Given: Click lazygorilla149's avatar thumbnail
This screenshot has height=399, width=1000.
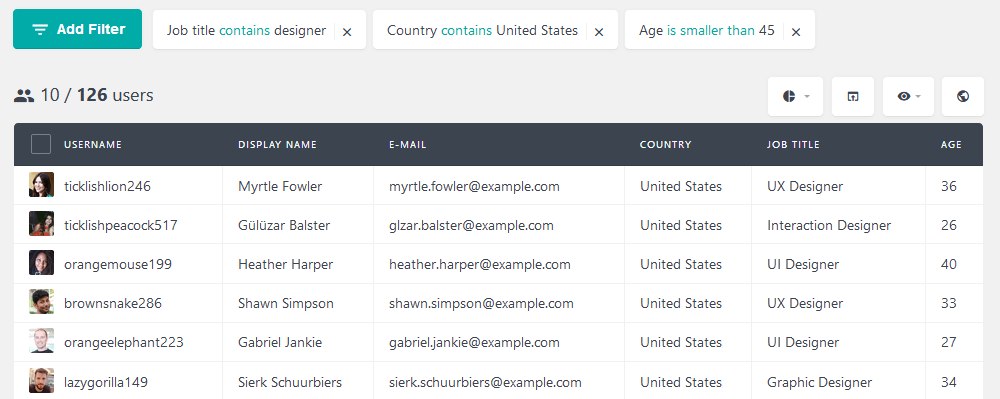Looking at the screenshot, I should pos(41,381).
